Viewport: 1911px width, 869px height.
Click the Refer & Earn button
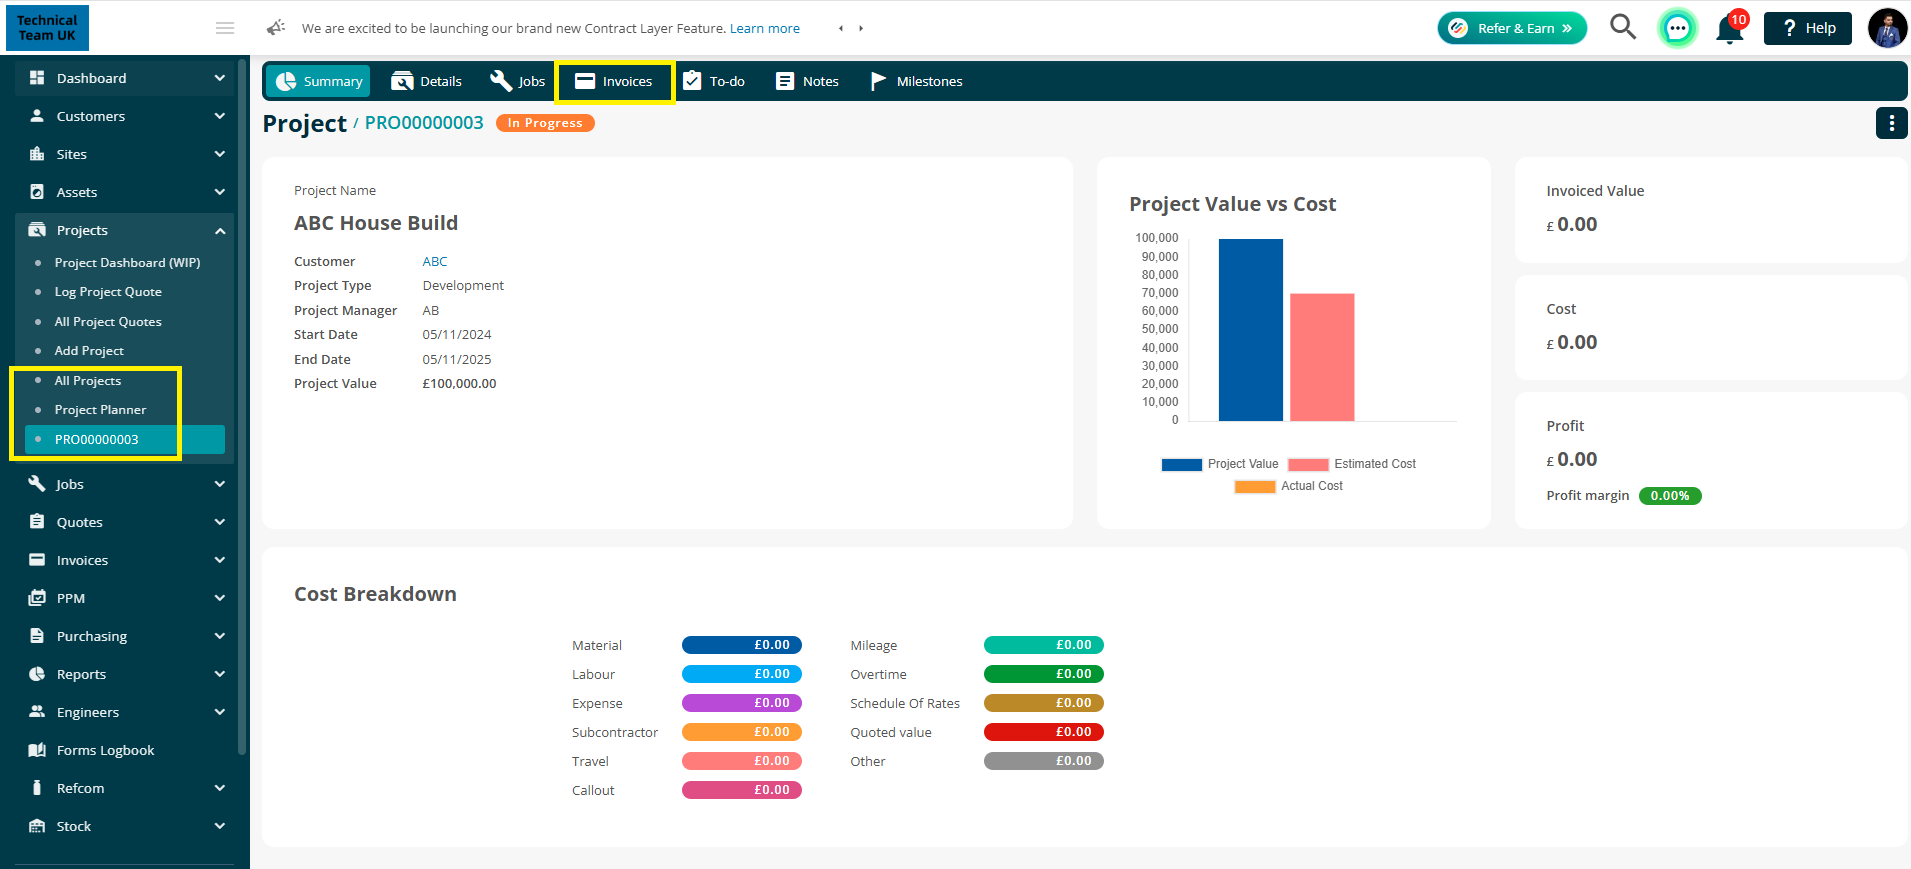point(1512,28)
